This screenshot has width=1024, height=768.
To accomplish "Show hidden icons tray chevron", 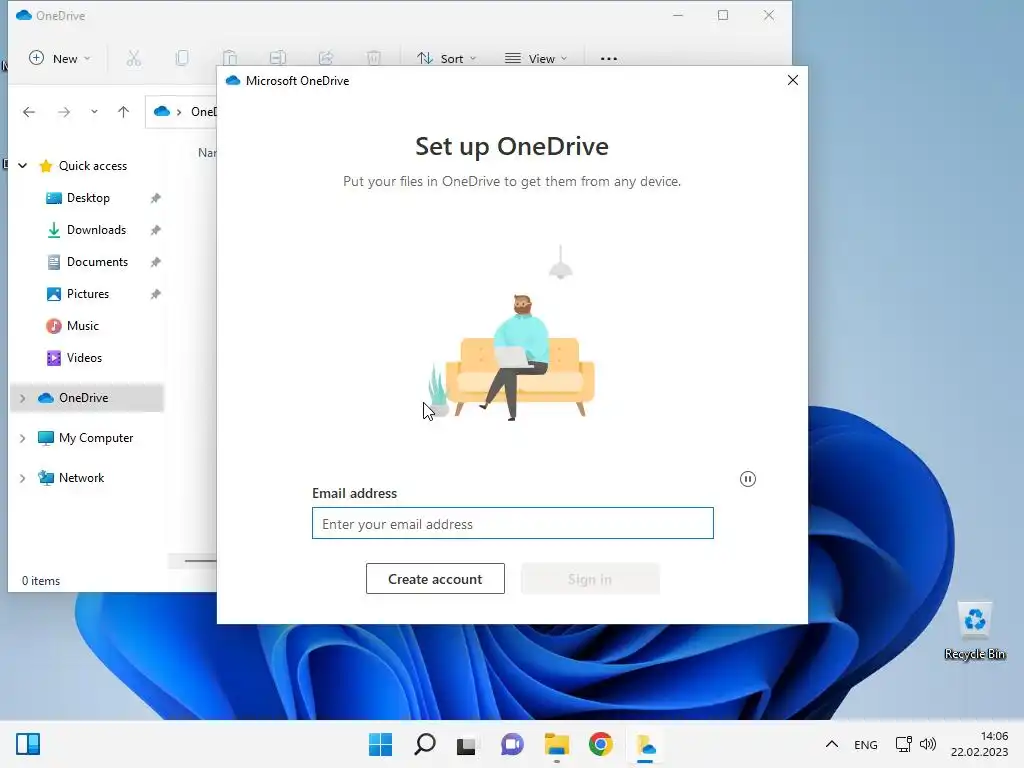I will pyautogui.click(x=831, y=744).
